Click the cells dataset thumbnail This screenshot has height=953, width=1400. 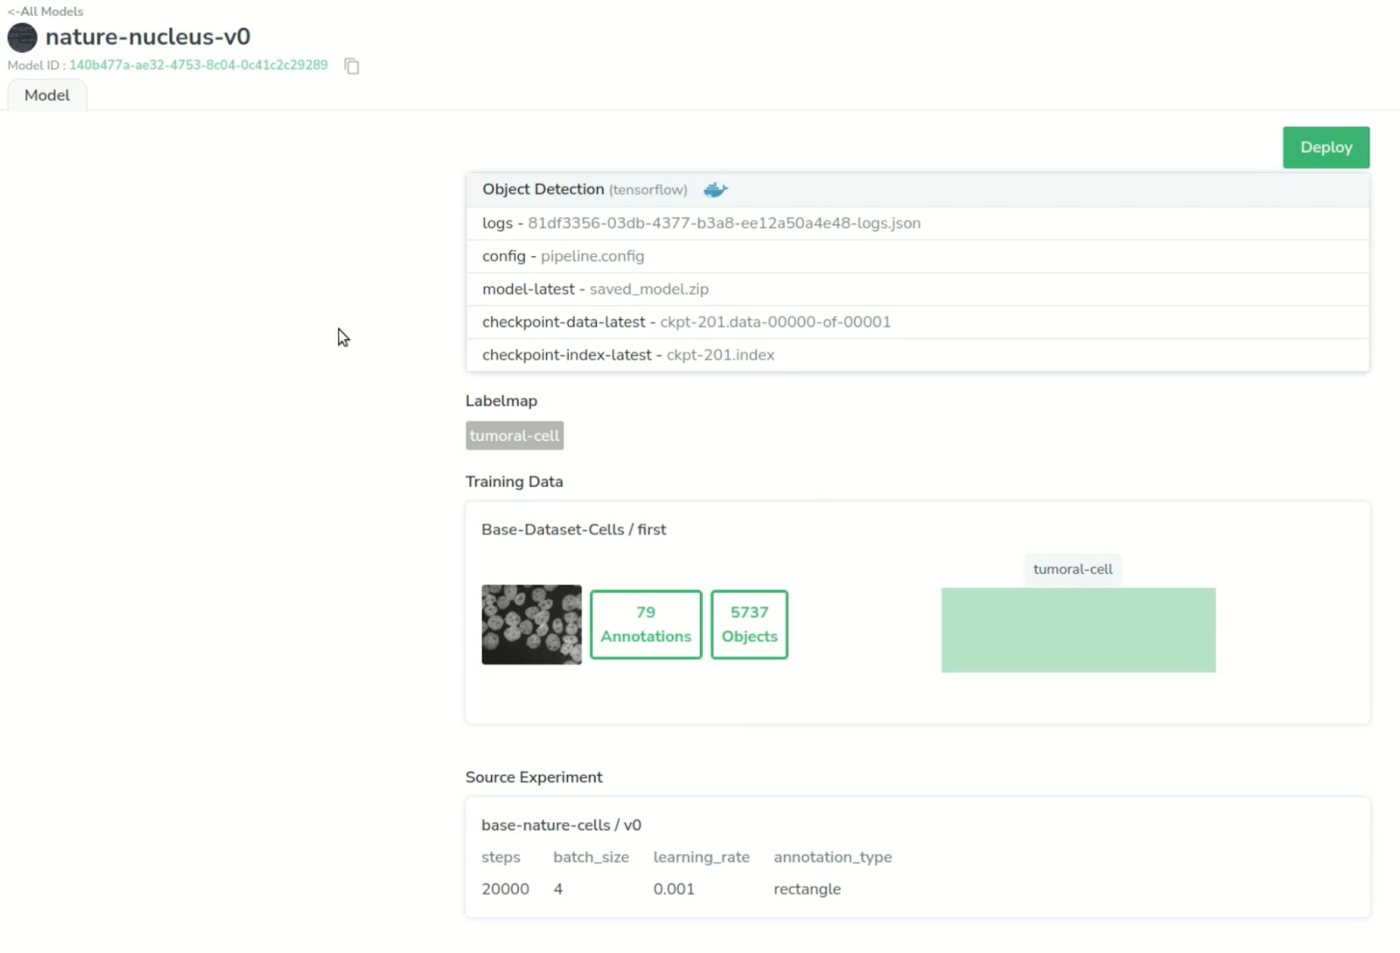coord(531,624)
